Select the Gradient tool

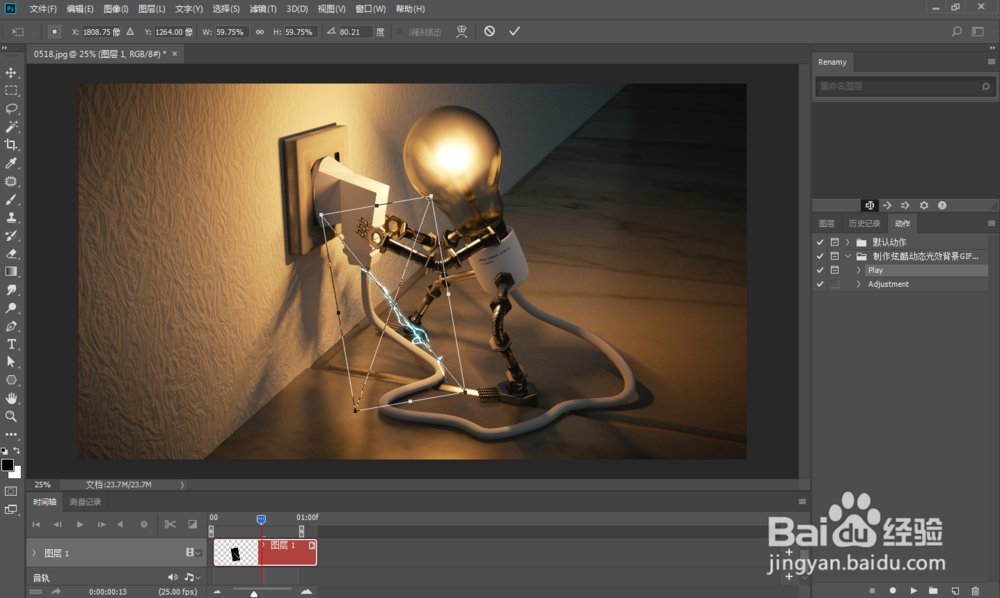[x=11, y=272]
